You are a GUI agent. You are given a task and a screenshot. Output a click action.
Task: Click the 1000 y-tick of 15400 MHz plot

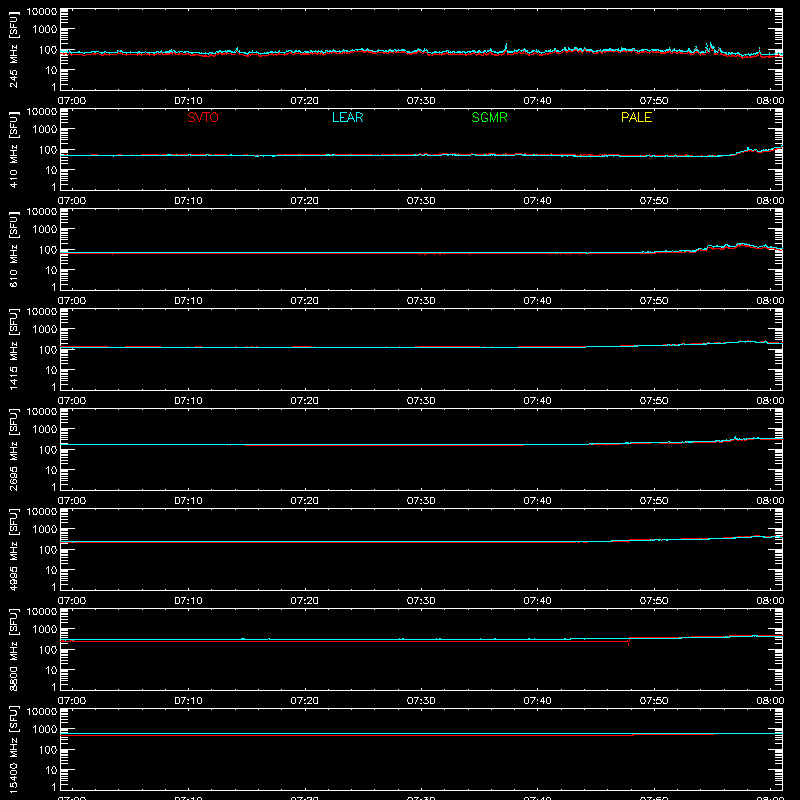[x=45, y=729]
